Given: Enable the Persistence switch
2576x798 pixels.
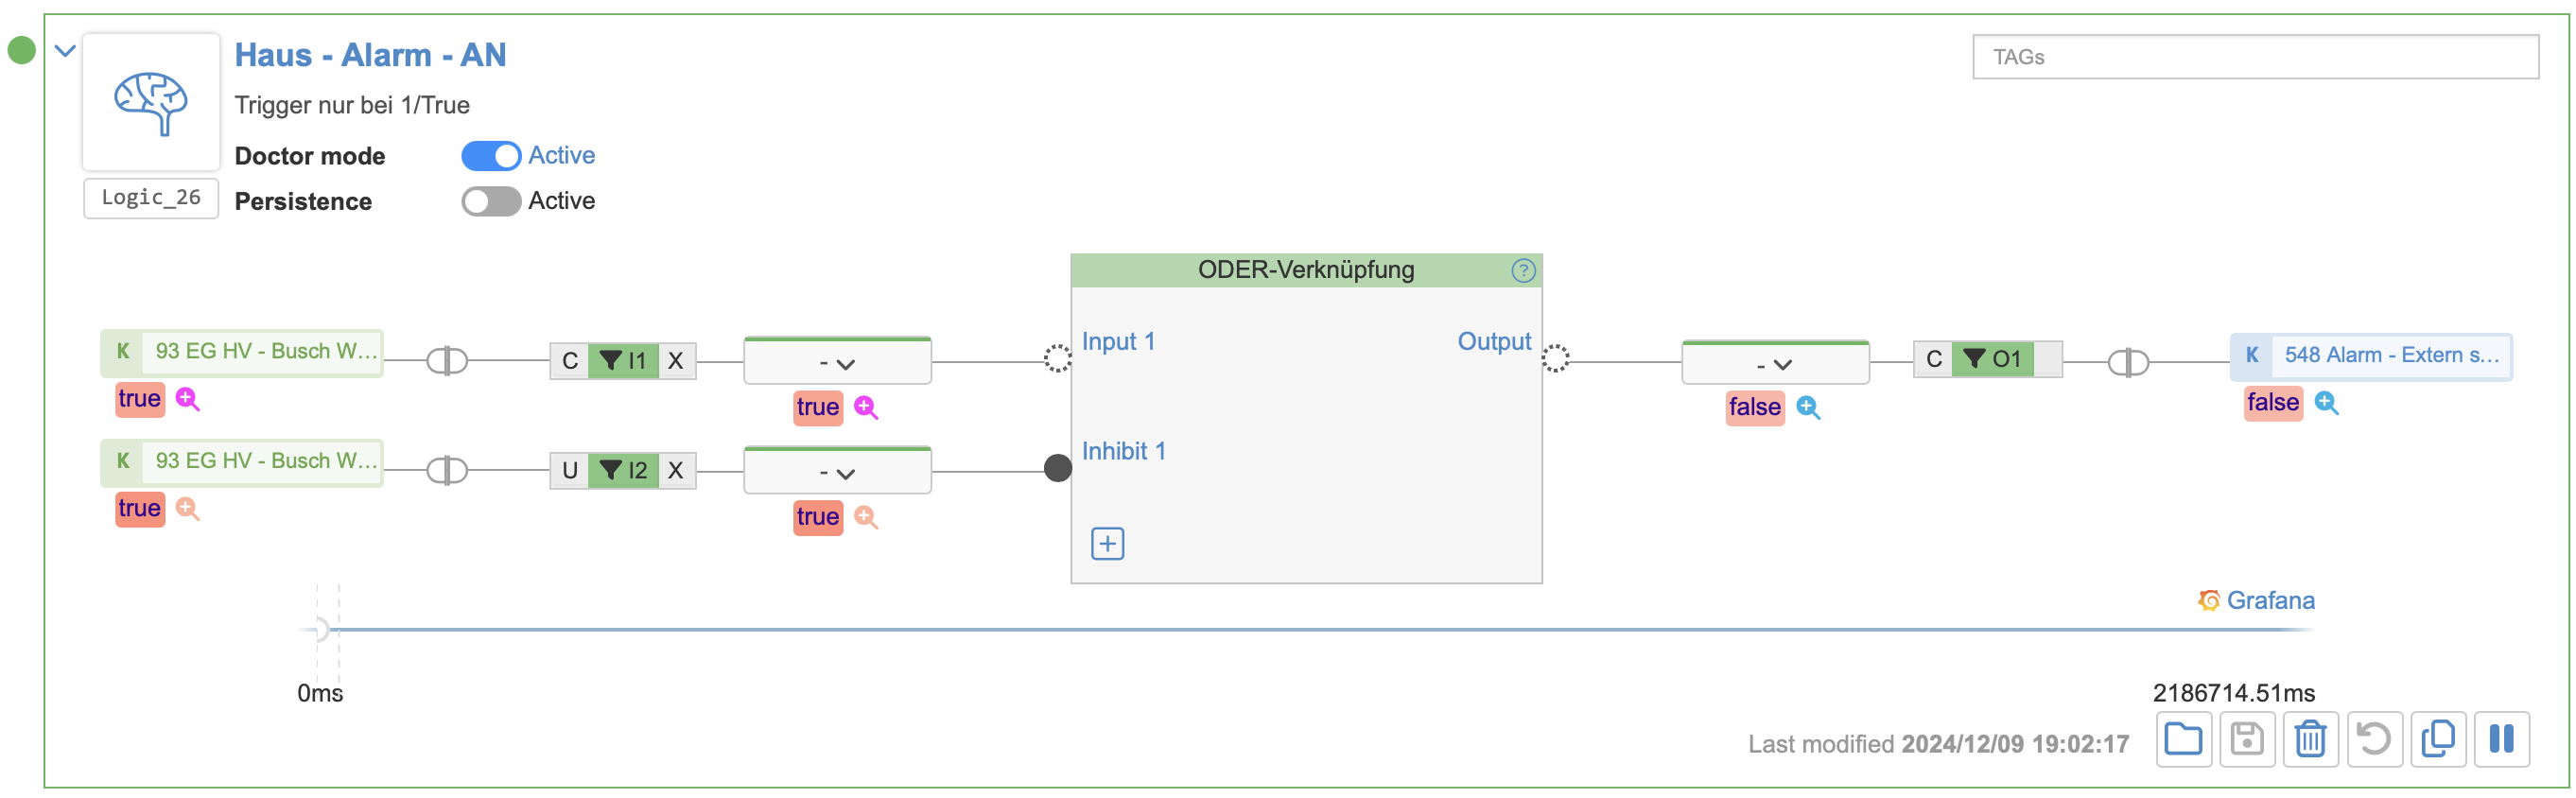Looking at the screenshot, I should click(491, 201).
